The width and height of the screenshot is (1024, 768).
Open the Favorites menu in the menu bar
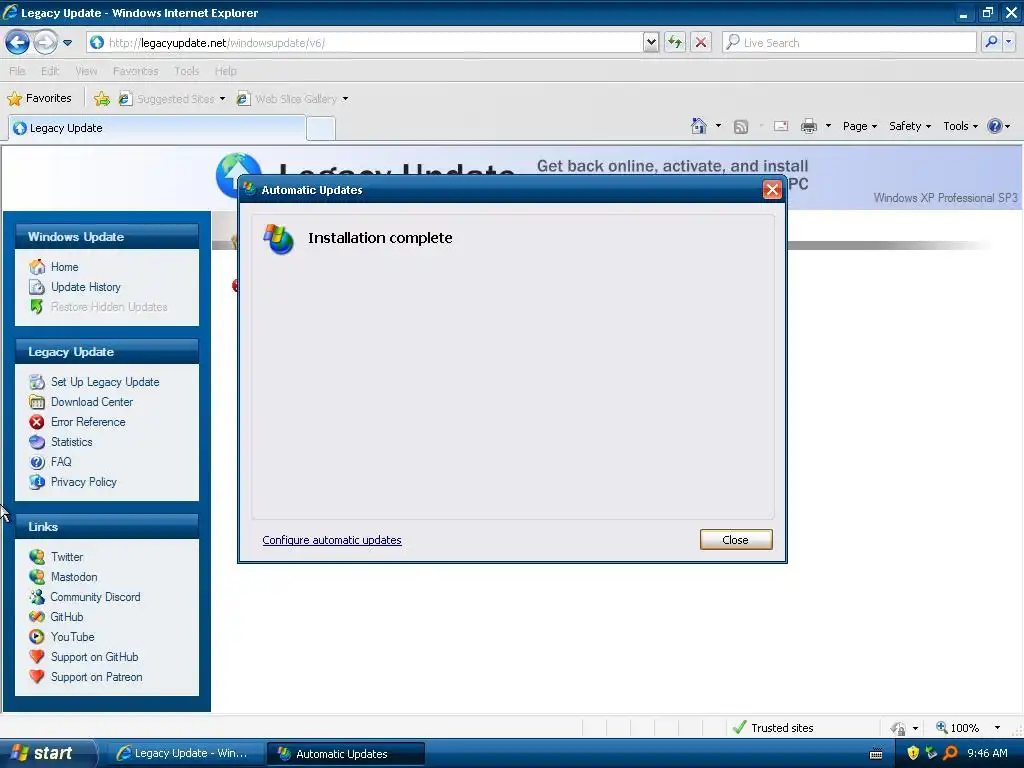(135, 71)
